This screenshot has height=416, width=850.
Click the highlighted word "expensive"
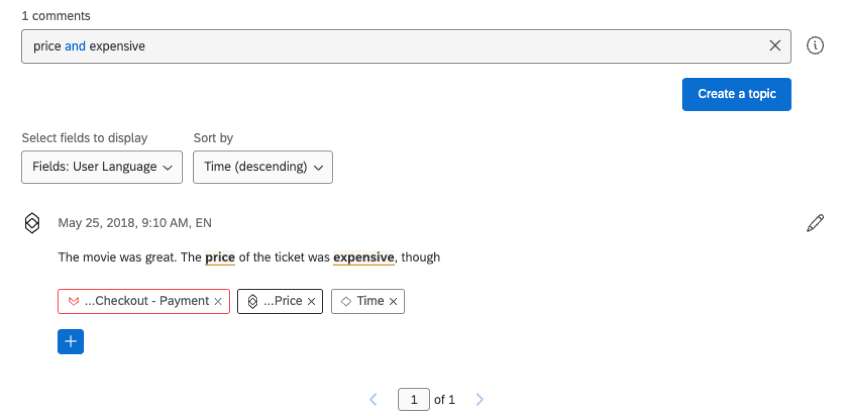(364, 257)
